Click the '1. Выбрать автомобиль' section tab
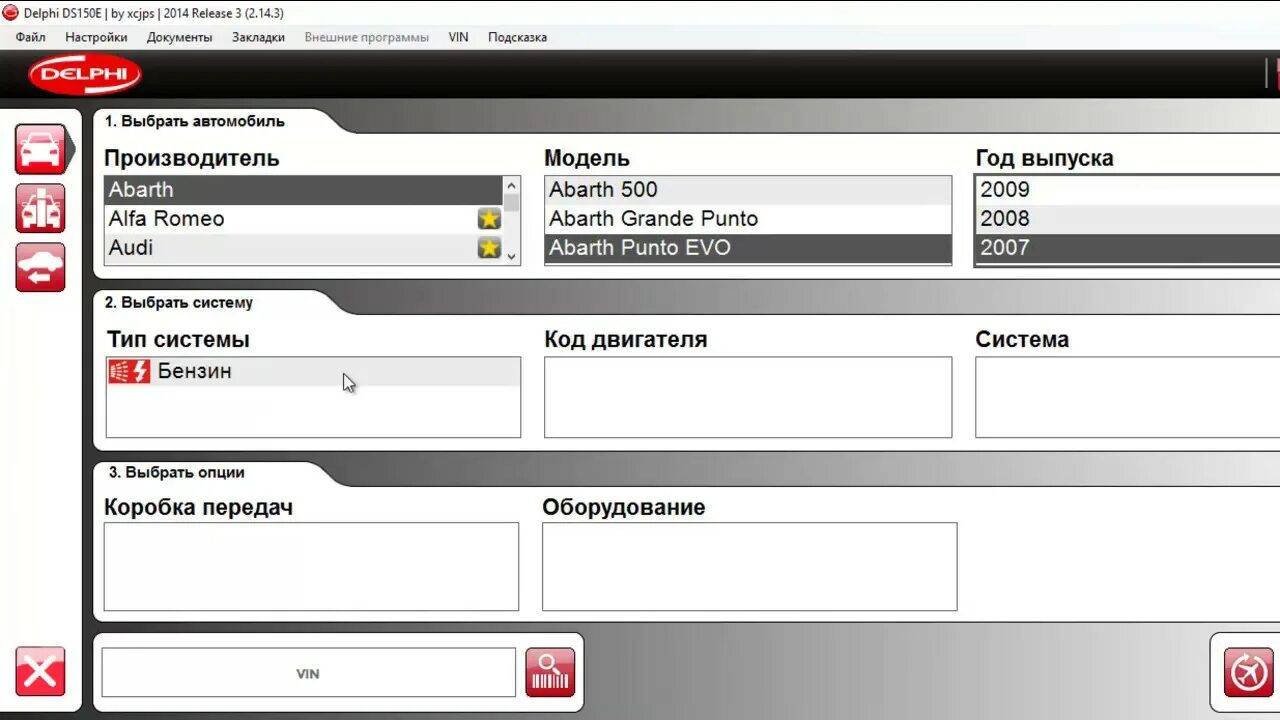Viewport: 1280px width, 720px height. [x=195, y=121]
